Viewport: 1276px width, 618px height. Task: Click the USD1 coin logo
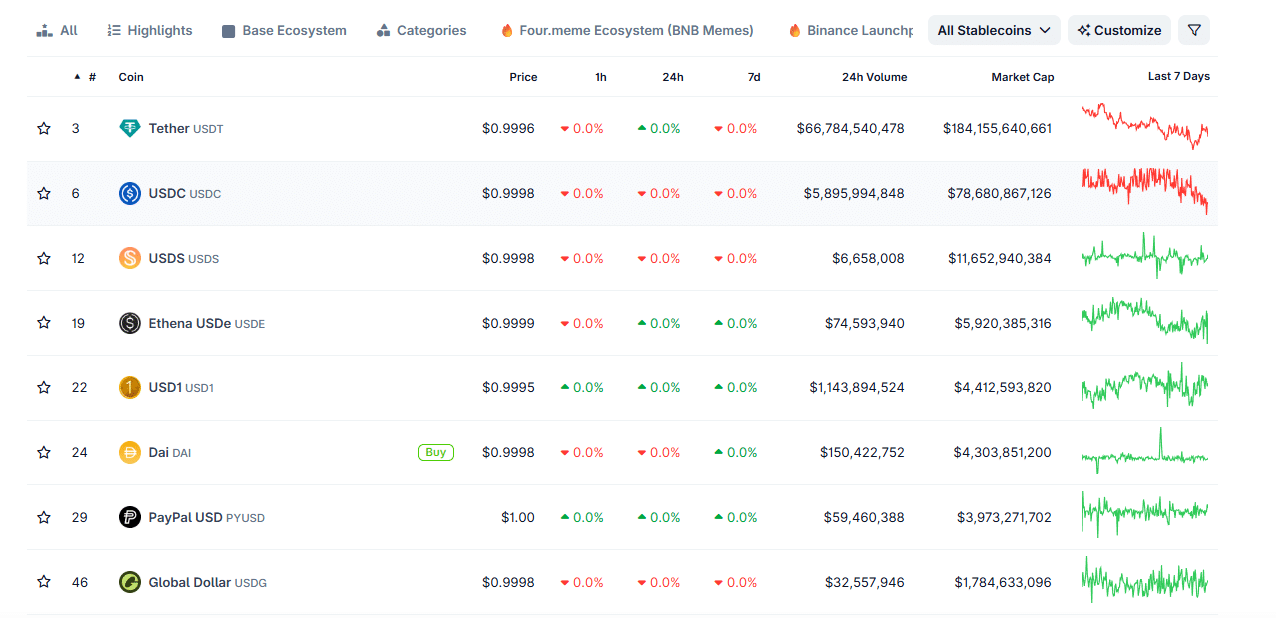131,387
